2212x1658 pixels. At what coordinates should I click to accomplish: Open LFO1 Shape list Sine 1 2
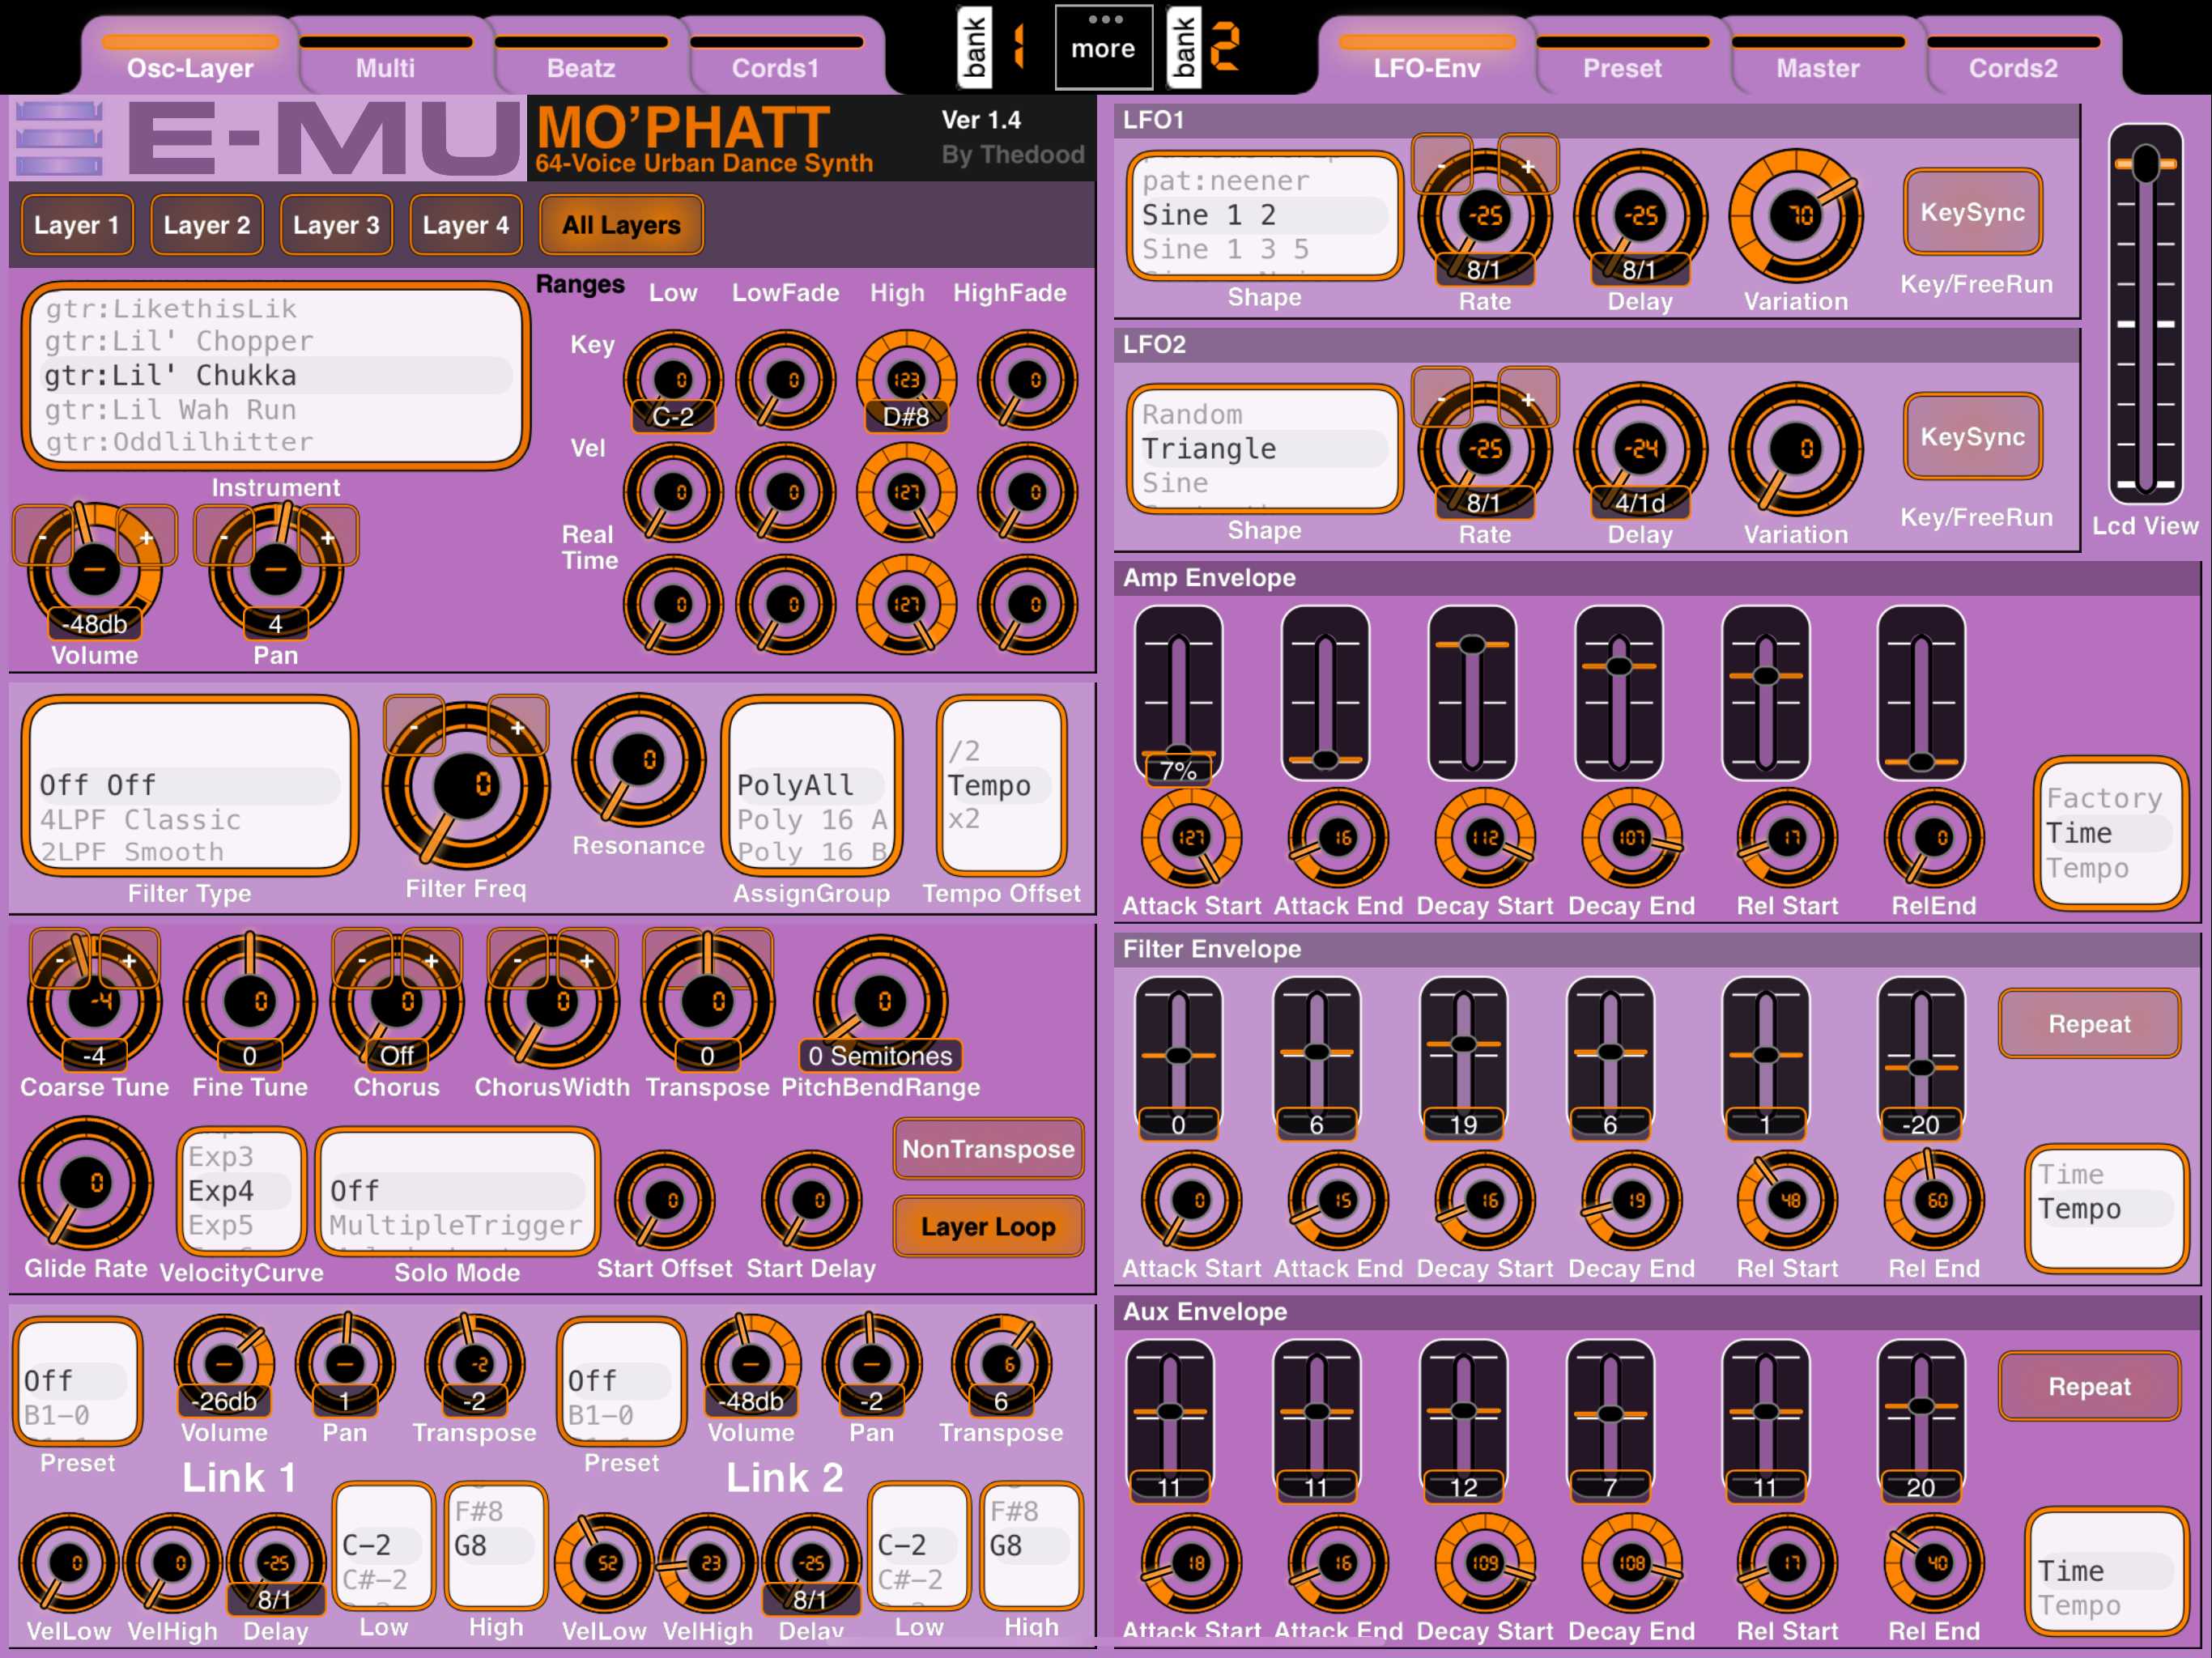(1264, 215)
